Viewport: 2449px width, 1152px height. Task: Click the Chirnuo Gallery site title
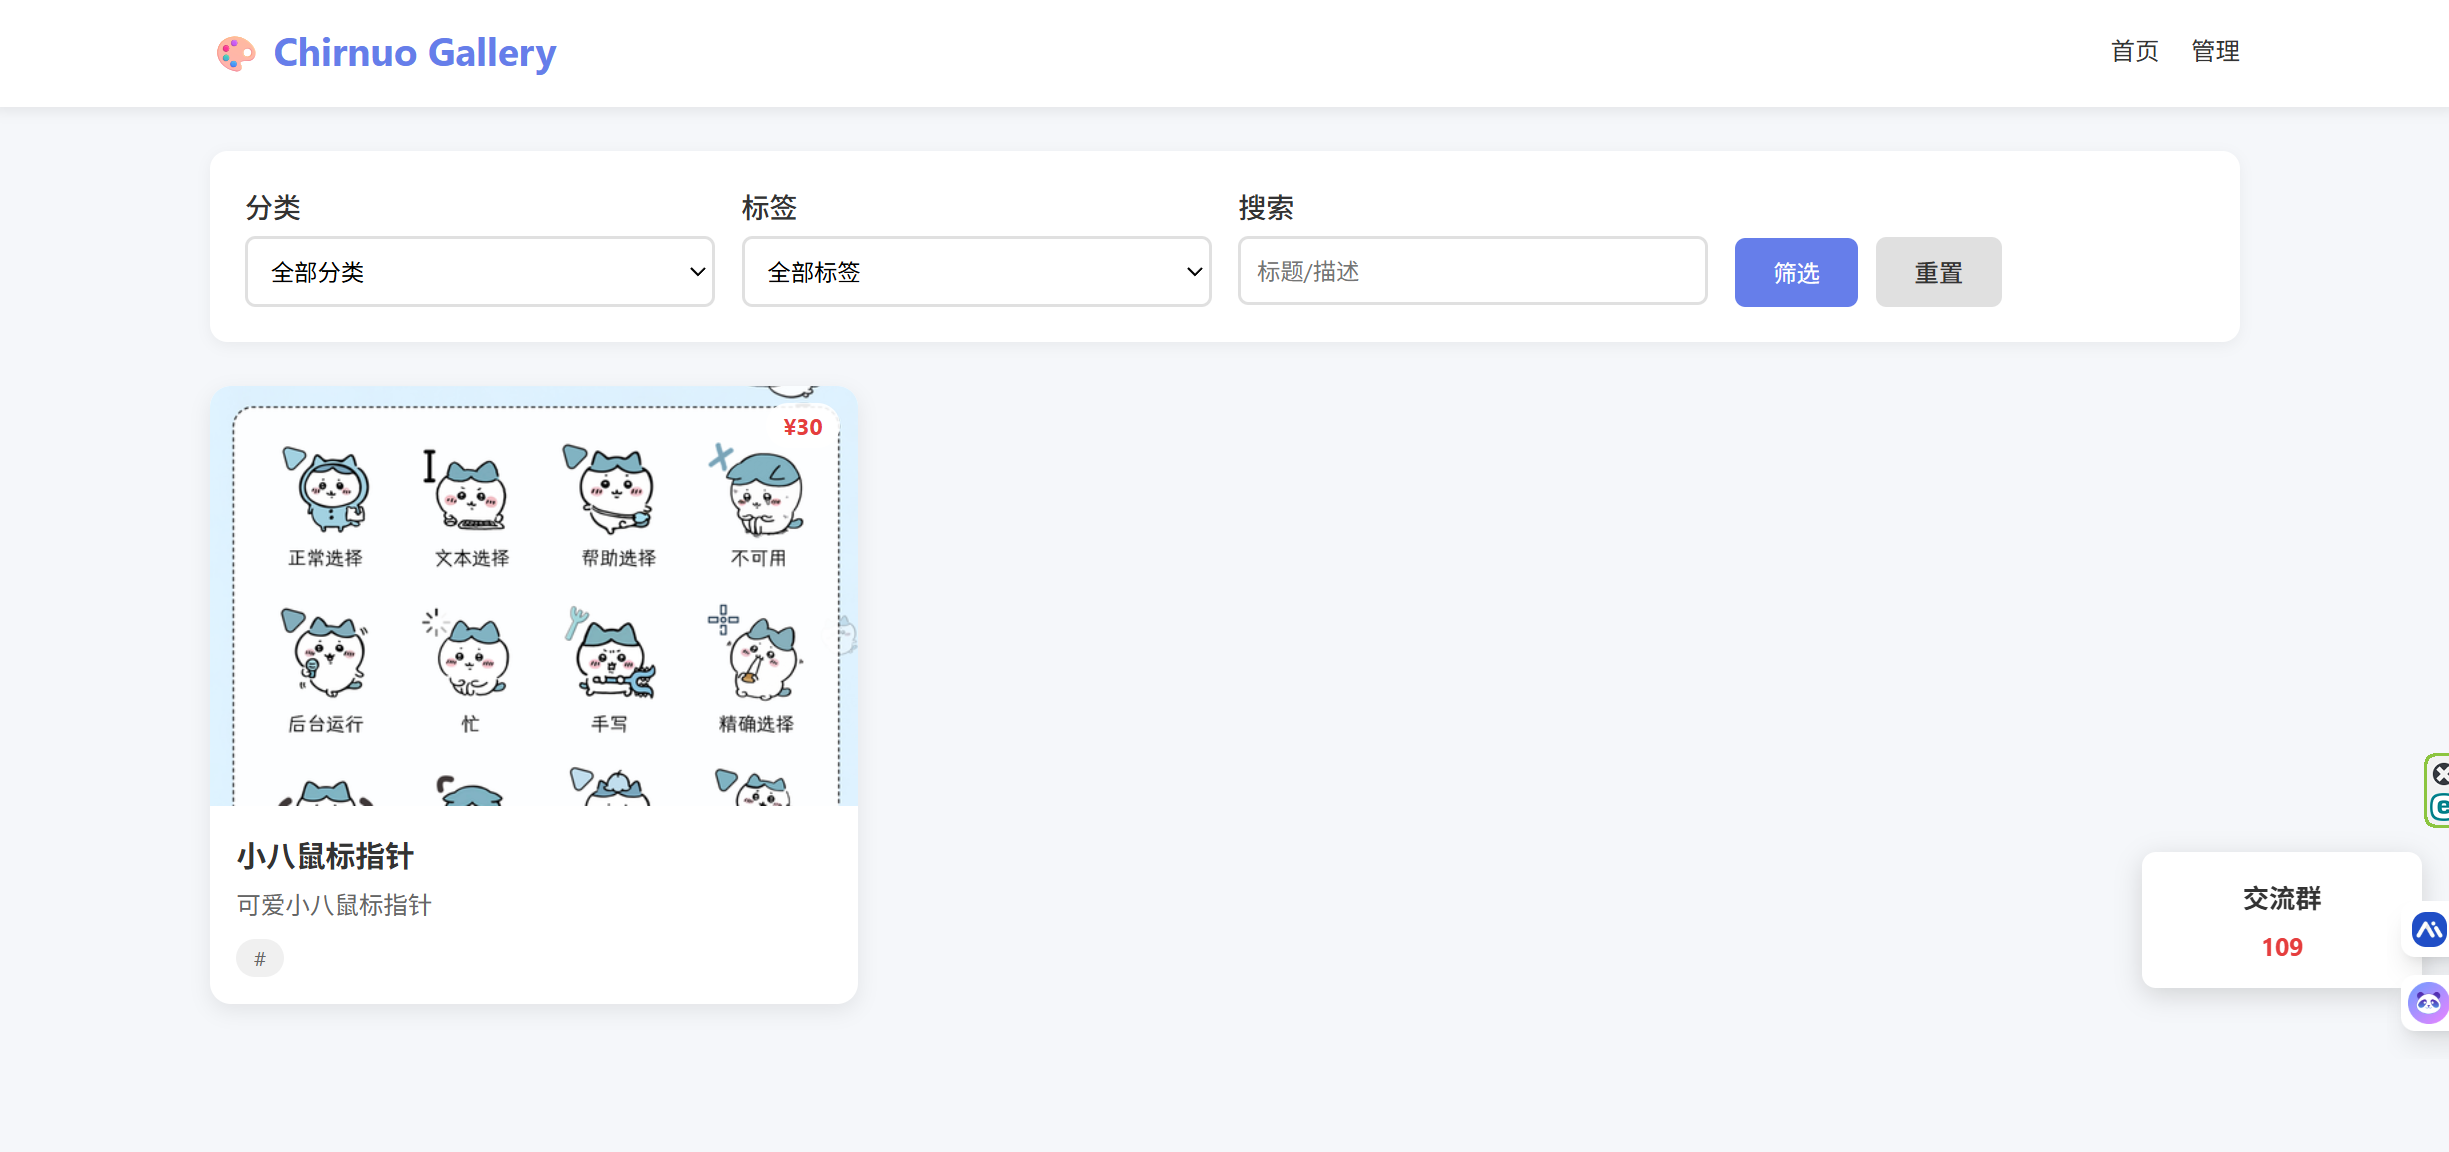413,53
